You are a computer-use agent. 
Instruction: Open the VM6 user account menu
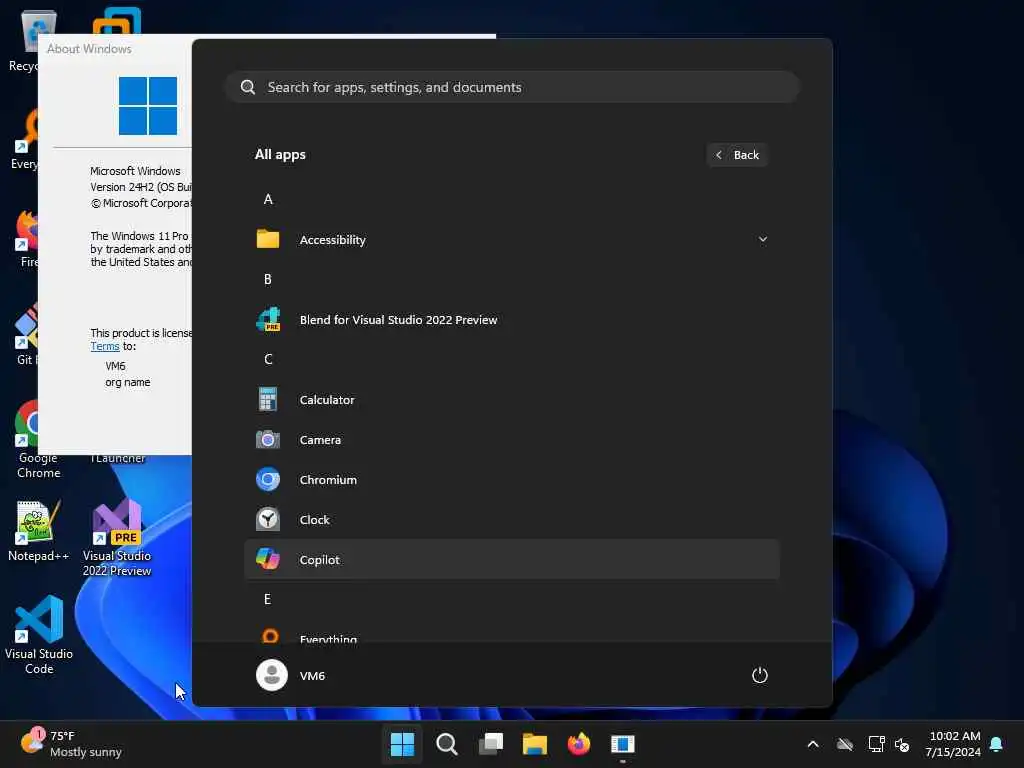pyautogui.click(x=291, y=675)
